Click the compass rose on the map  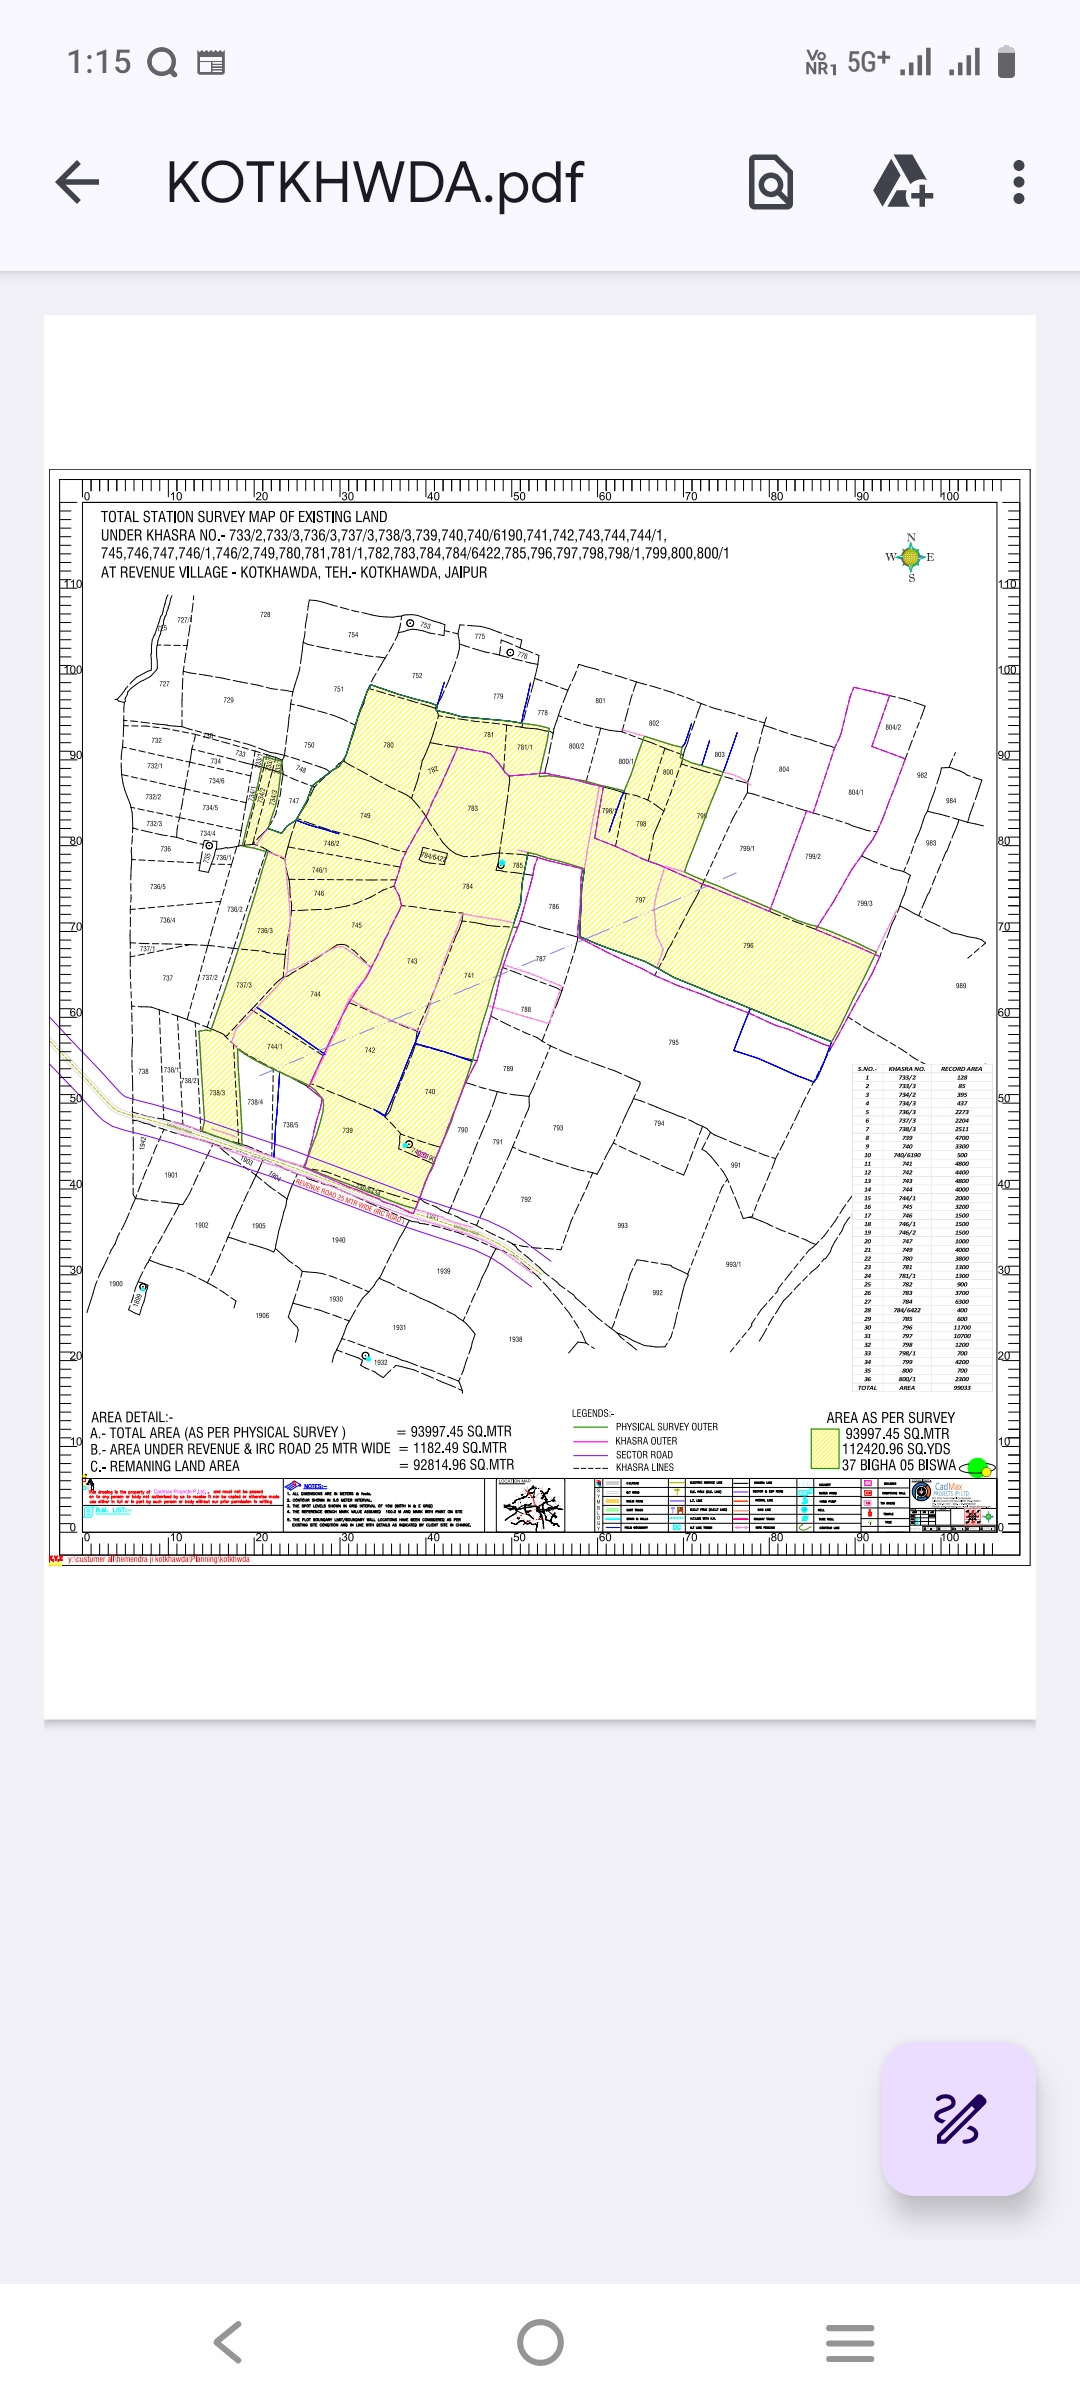click(x=911, y=557)
